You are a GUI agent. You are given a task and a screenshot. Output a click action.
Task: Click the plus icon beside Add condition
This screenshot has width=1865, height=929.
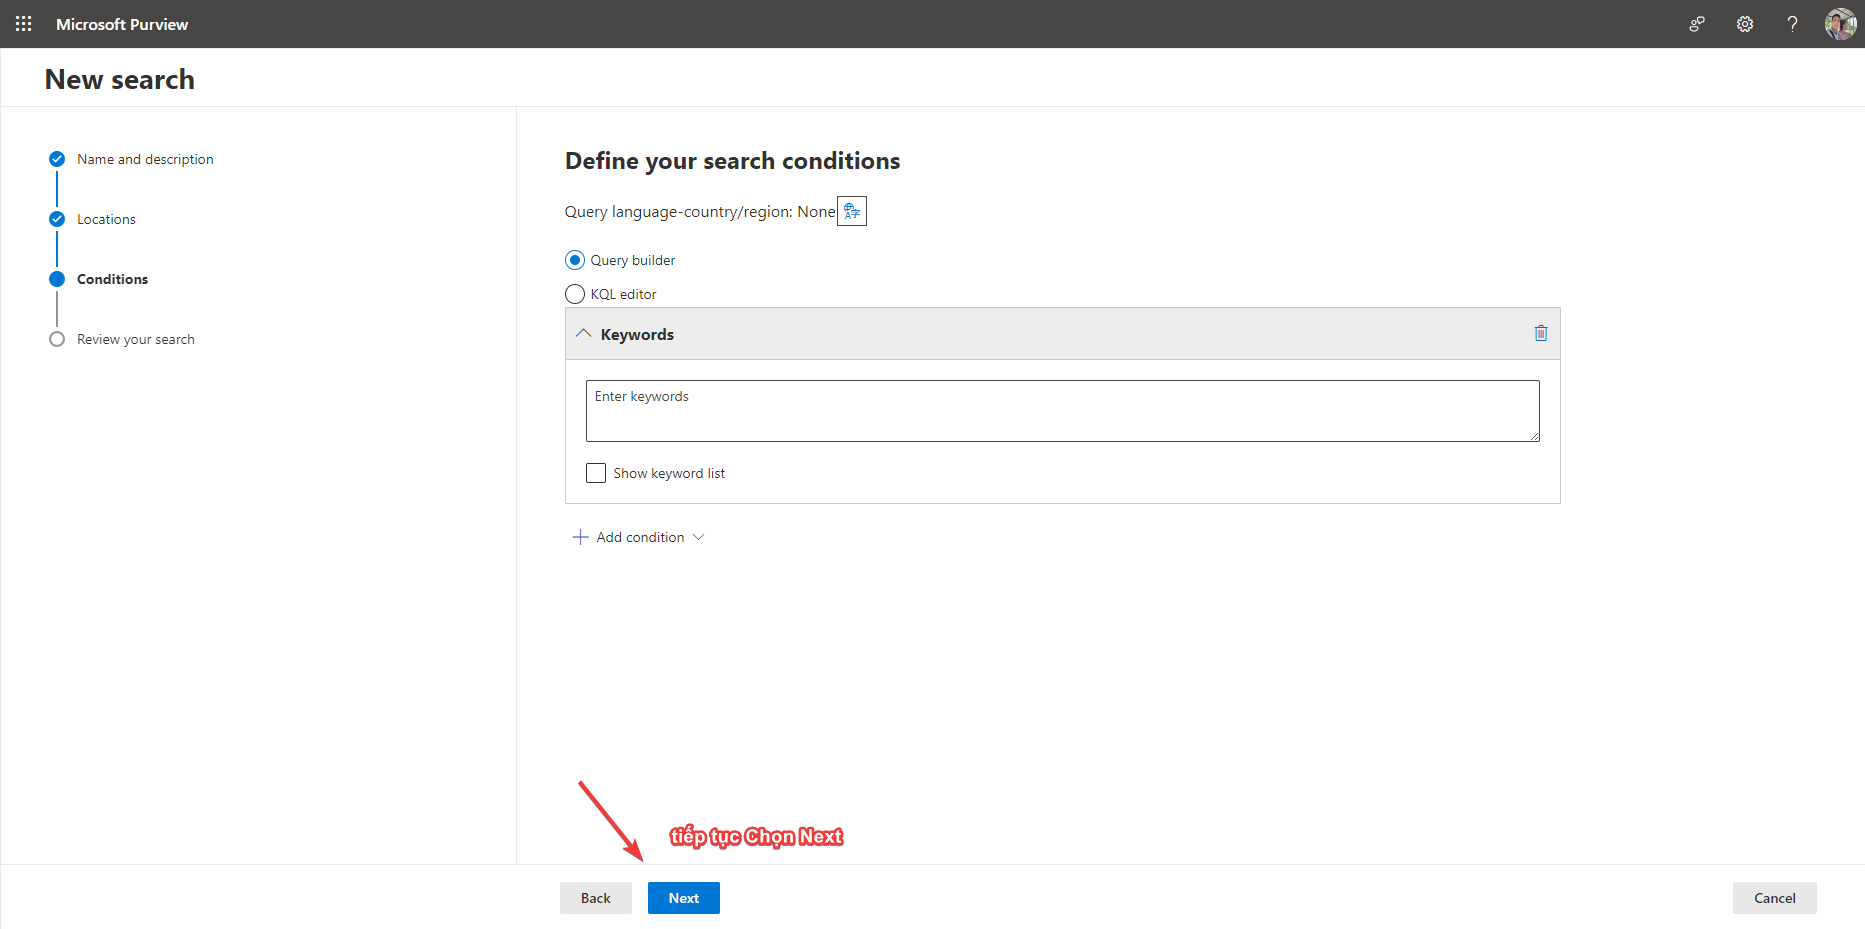580,537
